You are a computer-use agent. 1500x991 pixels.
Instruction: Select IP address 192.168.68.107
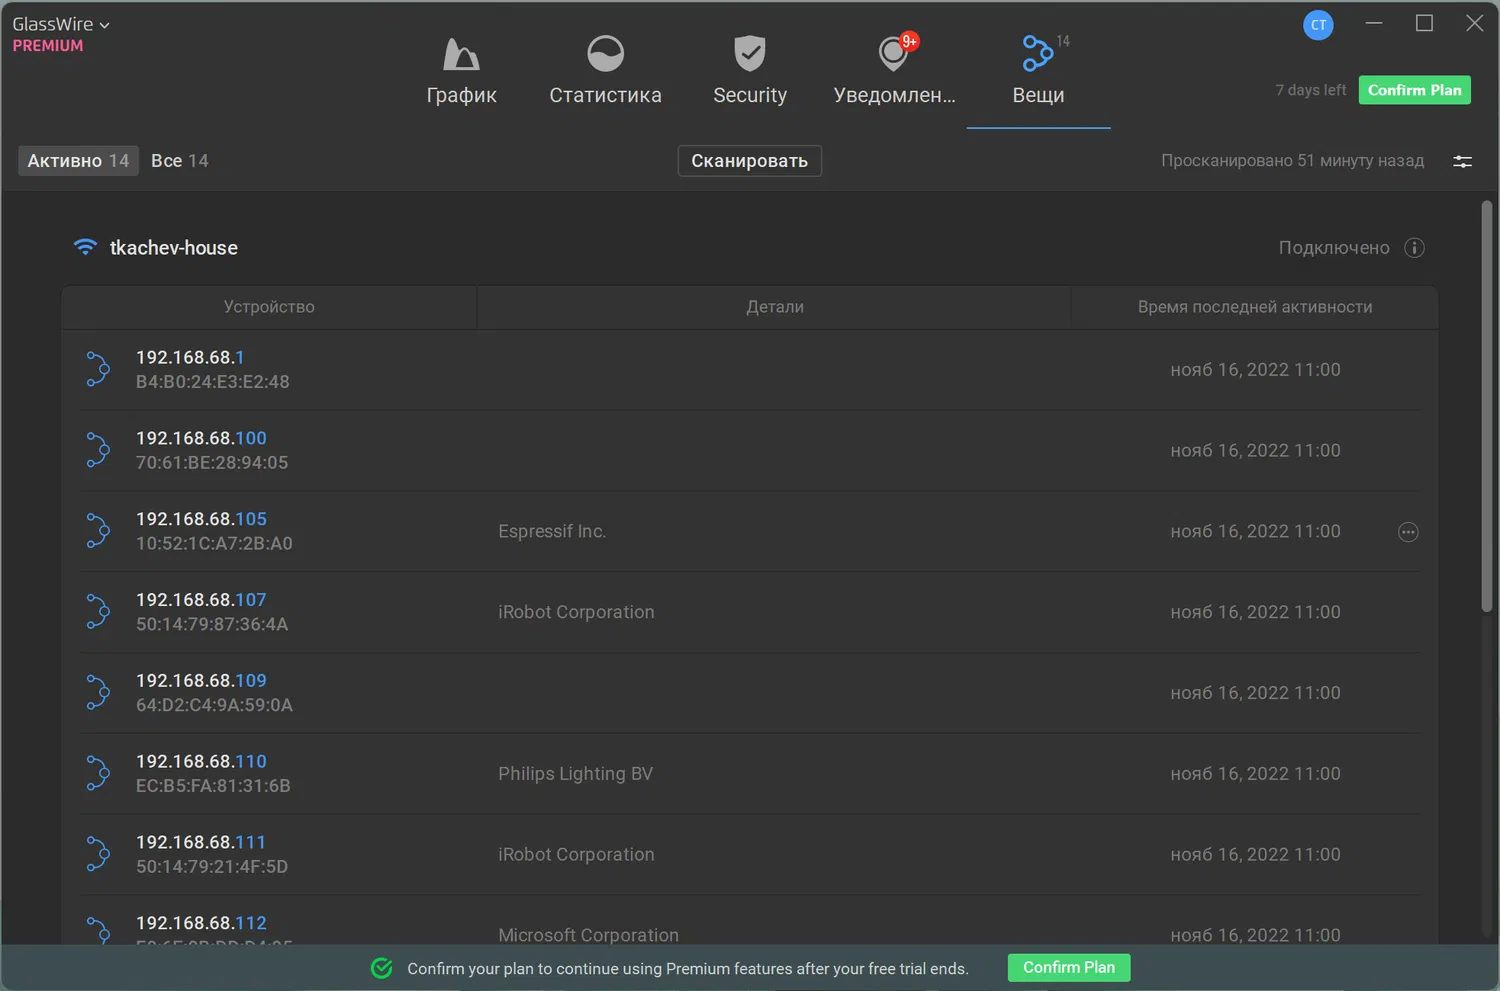[201, 600]
